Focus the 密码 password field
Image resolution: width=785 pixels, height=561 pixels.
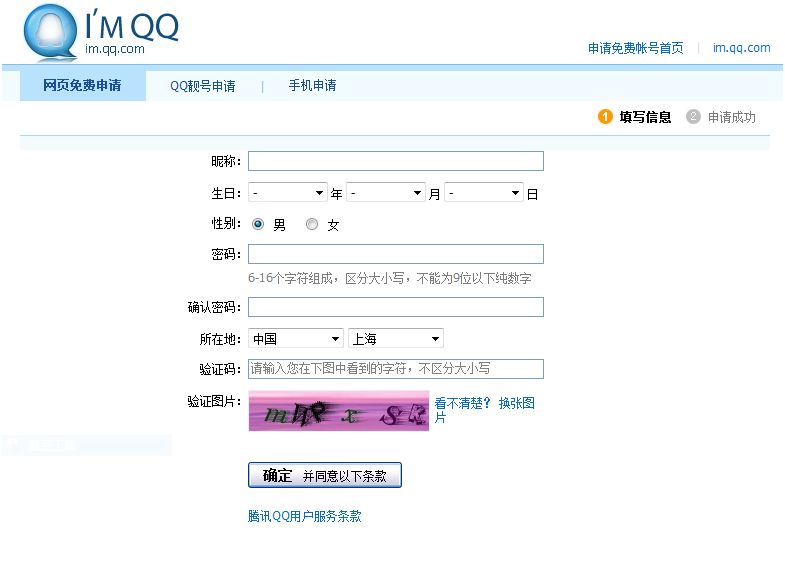tap(396, 254)
